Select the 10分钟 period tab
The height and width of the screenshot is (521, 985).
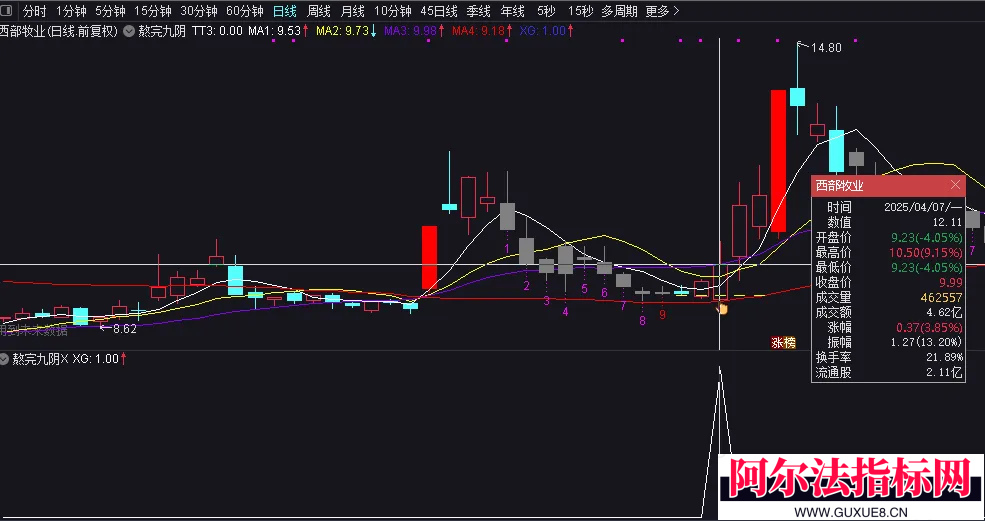pos(393,11)
